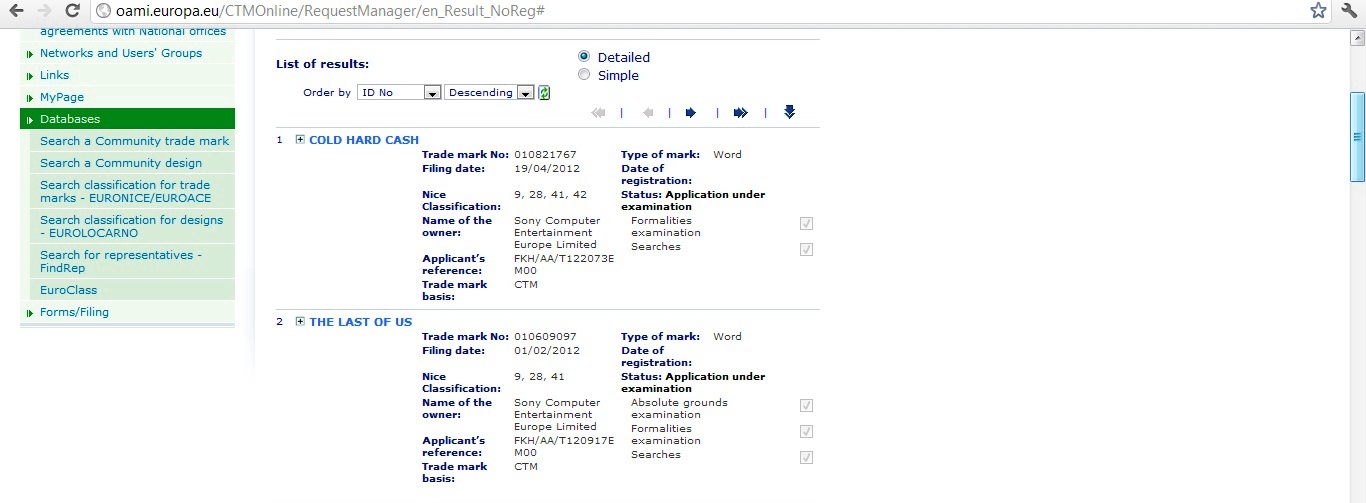
Task: Open the EuroClass link
Action: point(69,290)
